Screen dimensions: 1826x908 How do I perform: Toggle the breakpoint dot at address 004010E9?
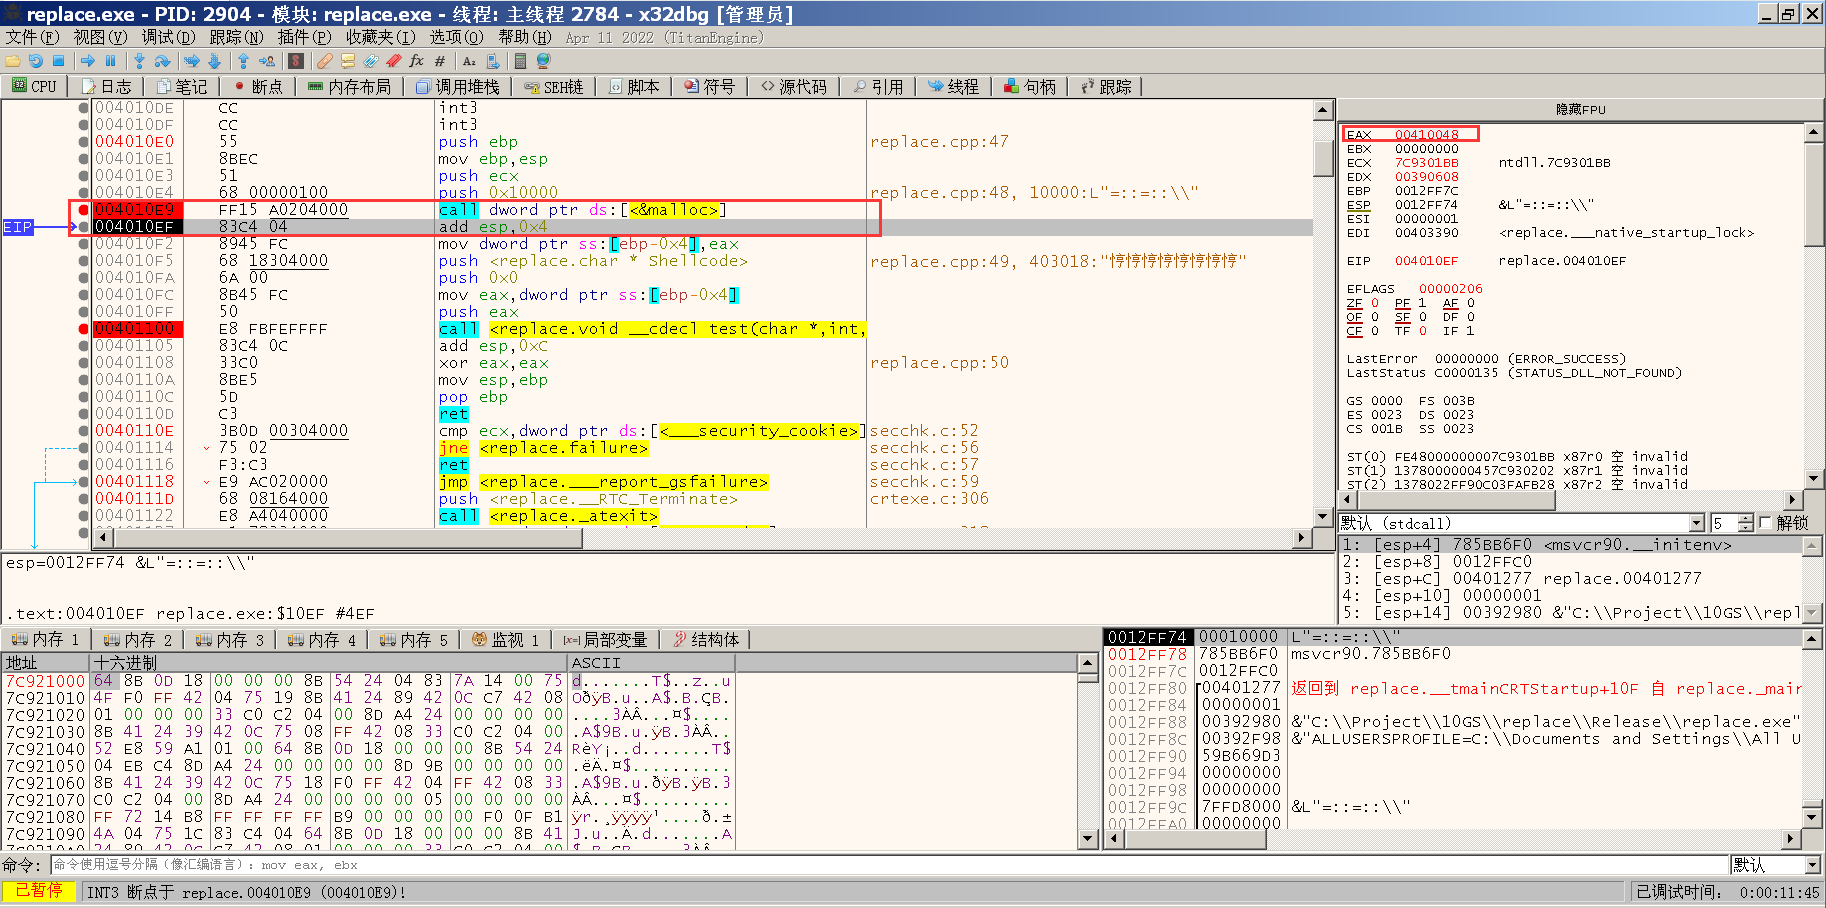[81, 210]
